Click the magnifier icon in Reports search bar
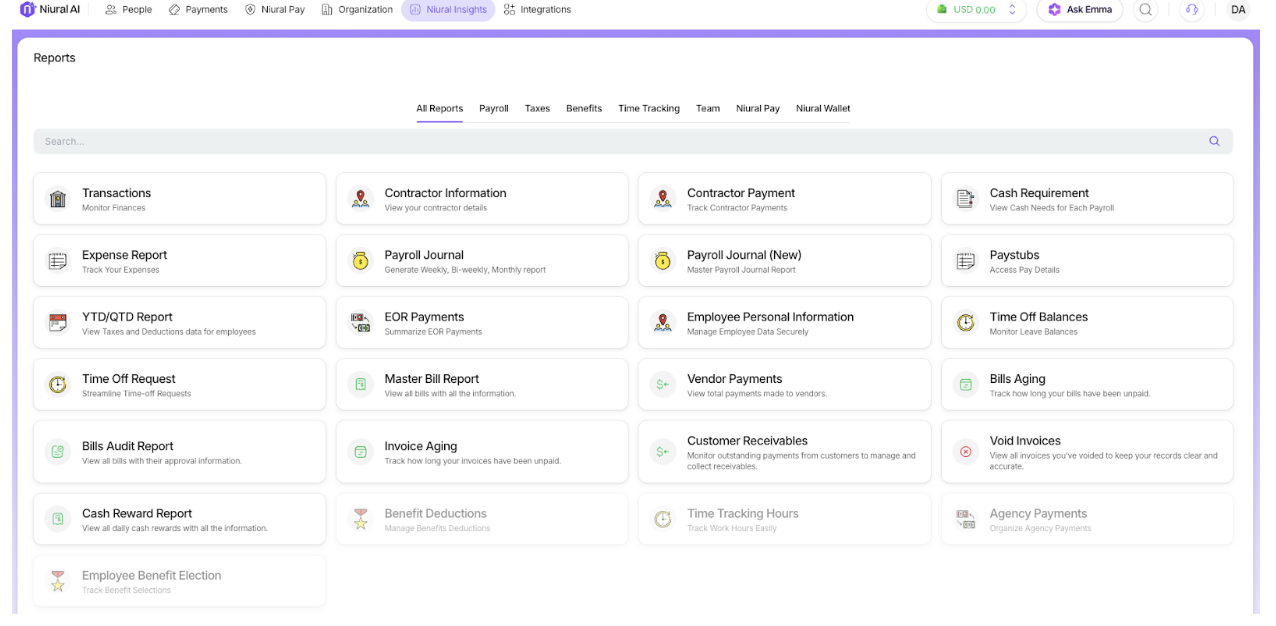 coord(1214,141)
